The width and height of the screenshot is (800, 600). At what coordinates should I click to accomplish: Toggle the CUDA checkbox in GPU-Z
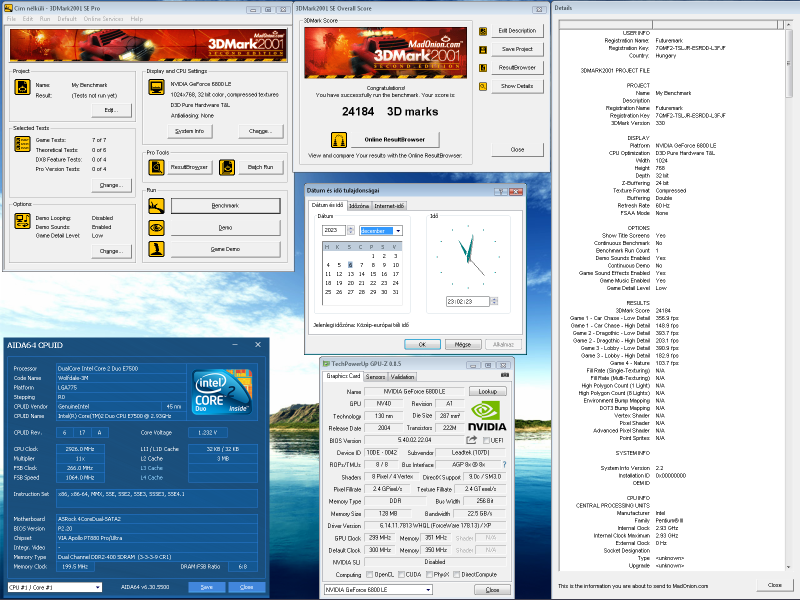click(x=401, y=574)
